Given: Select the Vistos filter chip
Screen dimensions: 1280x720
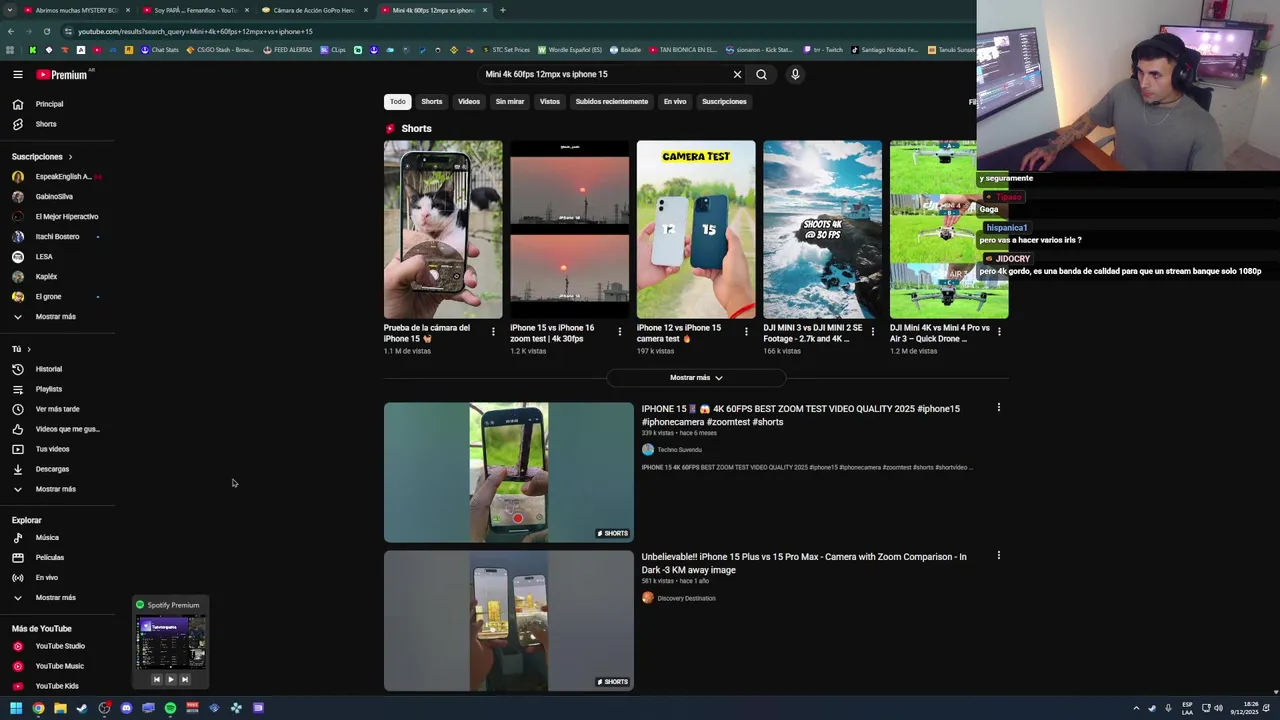Looking at the screenshot, I should tap(550, 101).
